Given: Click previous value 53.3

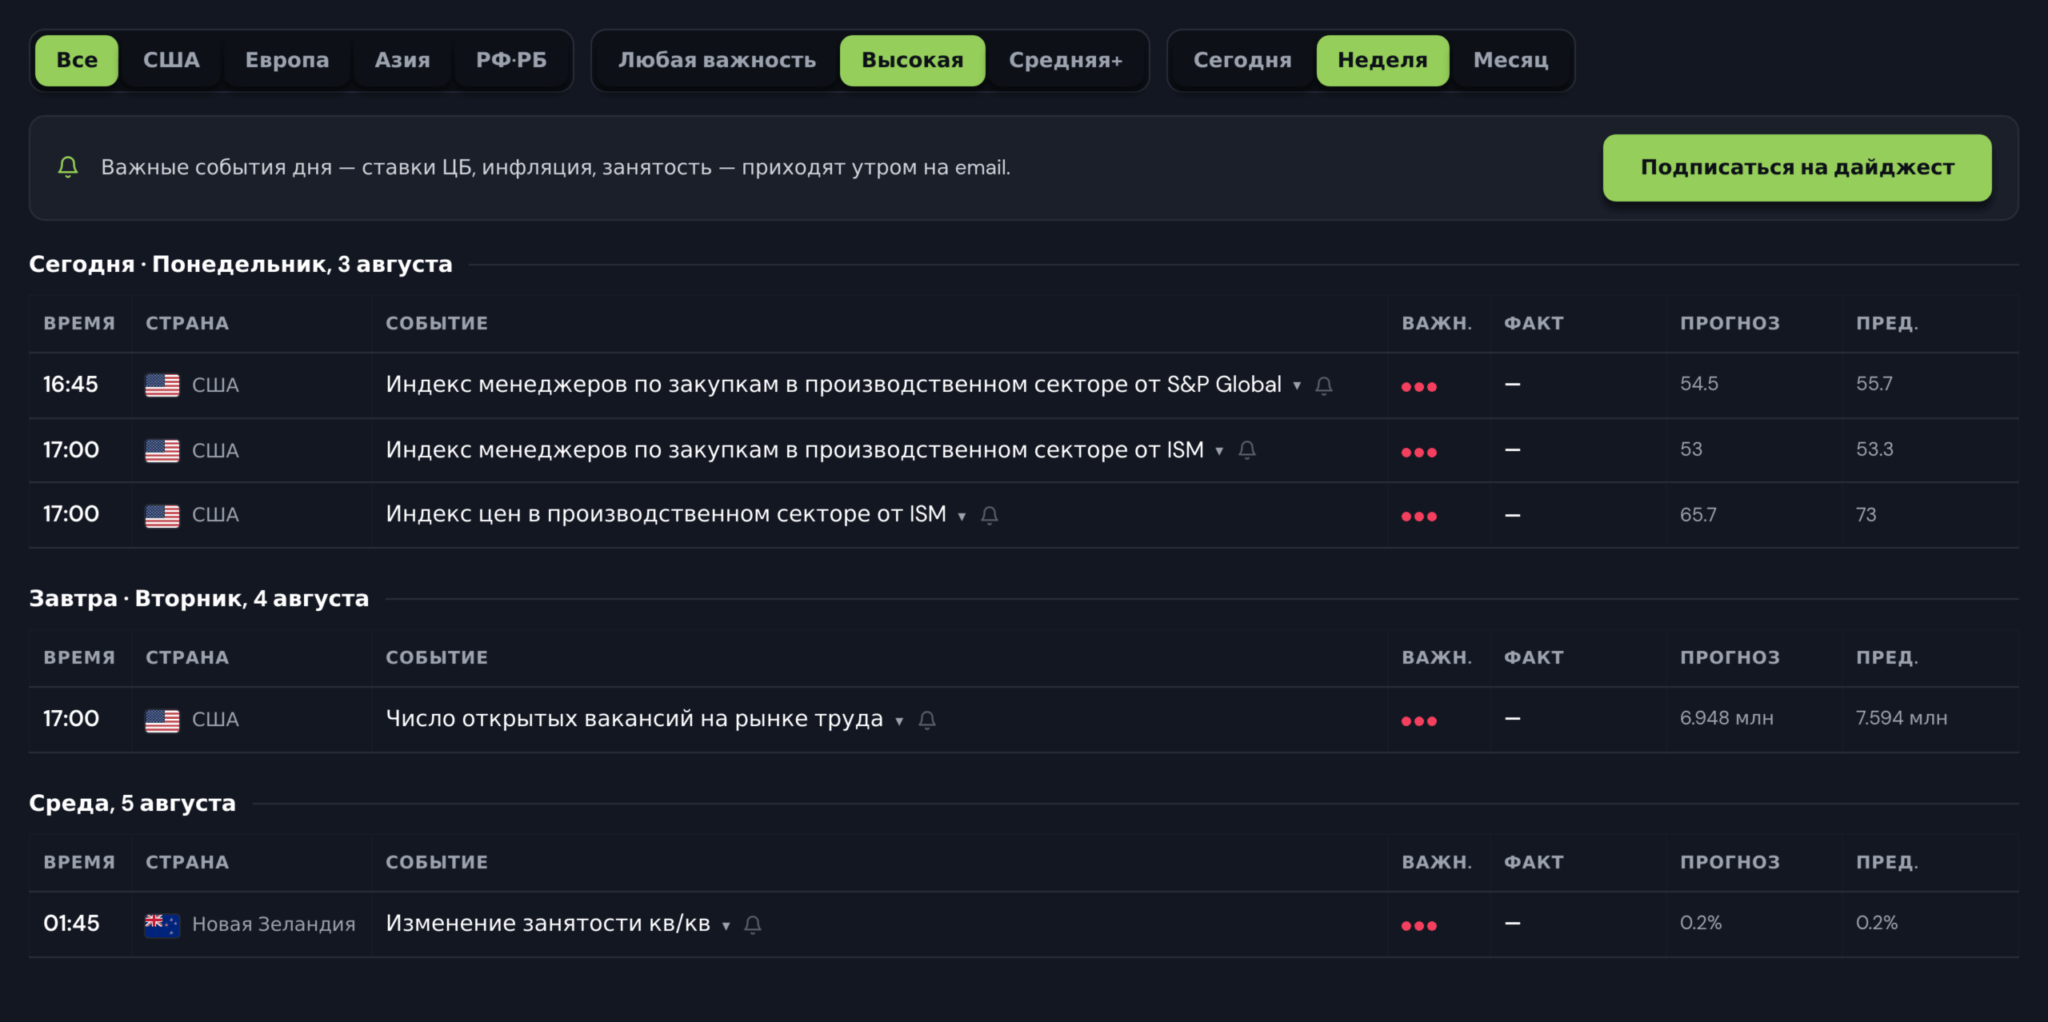Looking at the screenshot, I should (1874, 449).
